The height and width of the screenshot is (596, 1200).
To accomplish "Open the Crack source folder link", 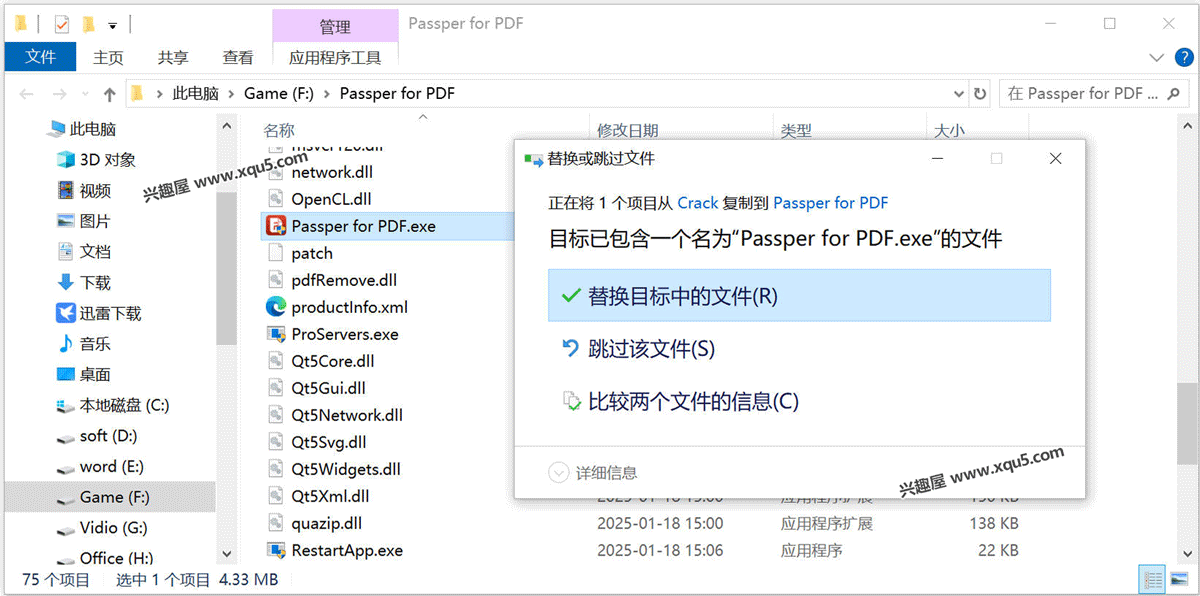I will point(697,203).
